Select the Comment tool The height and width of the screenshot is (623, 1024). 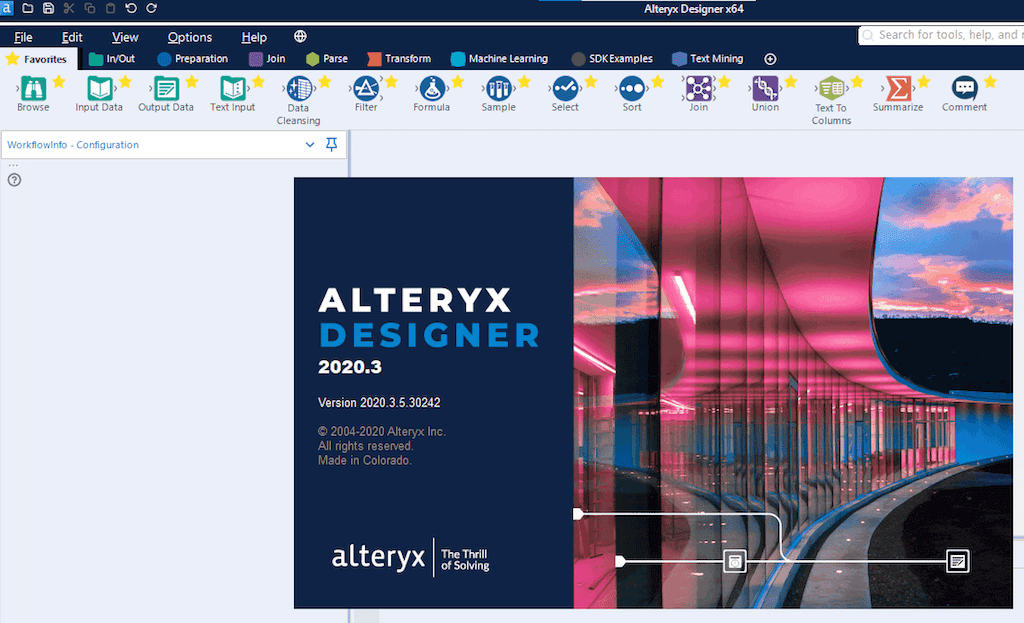tap(965, 93)
